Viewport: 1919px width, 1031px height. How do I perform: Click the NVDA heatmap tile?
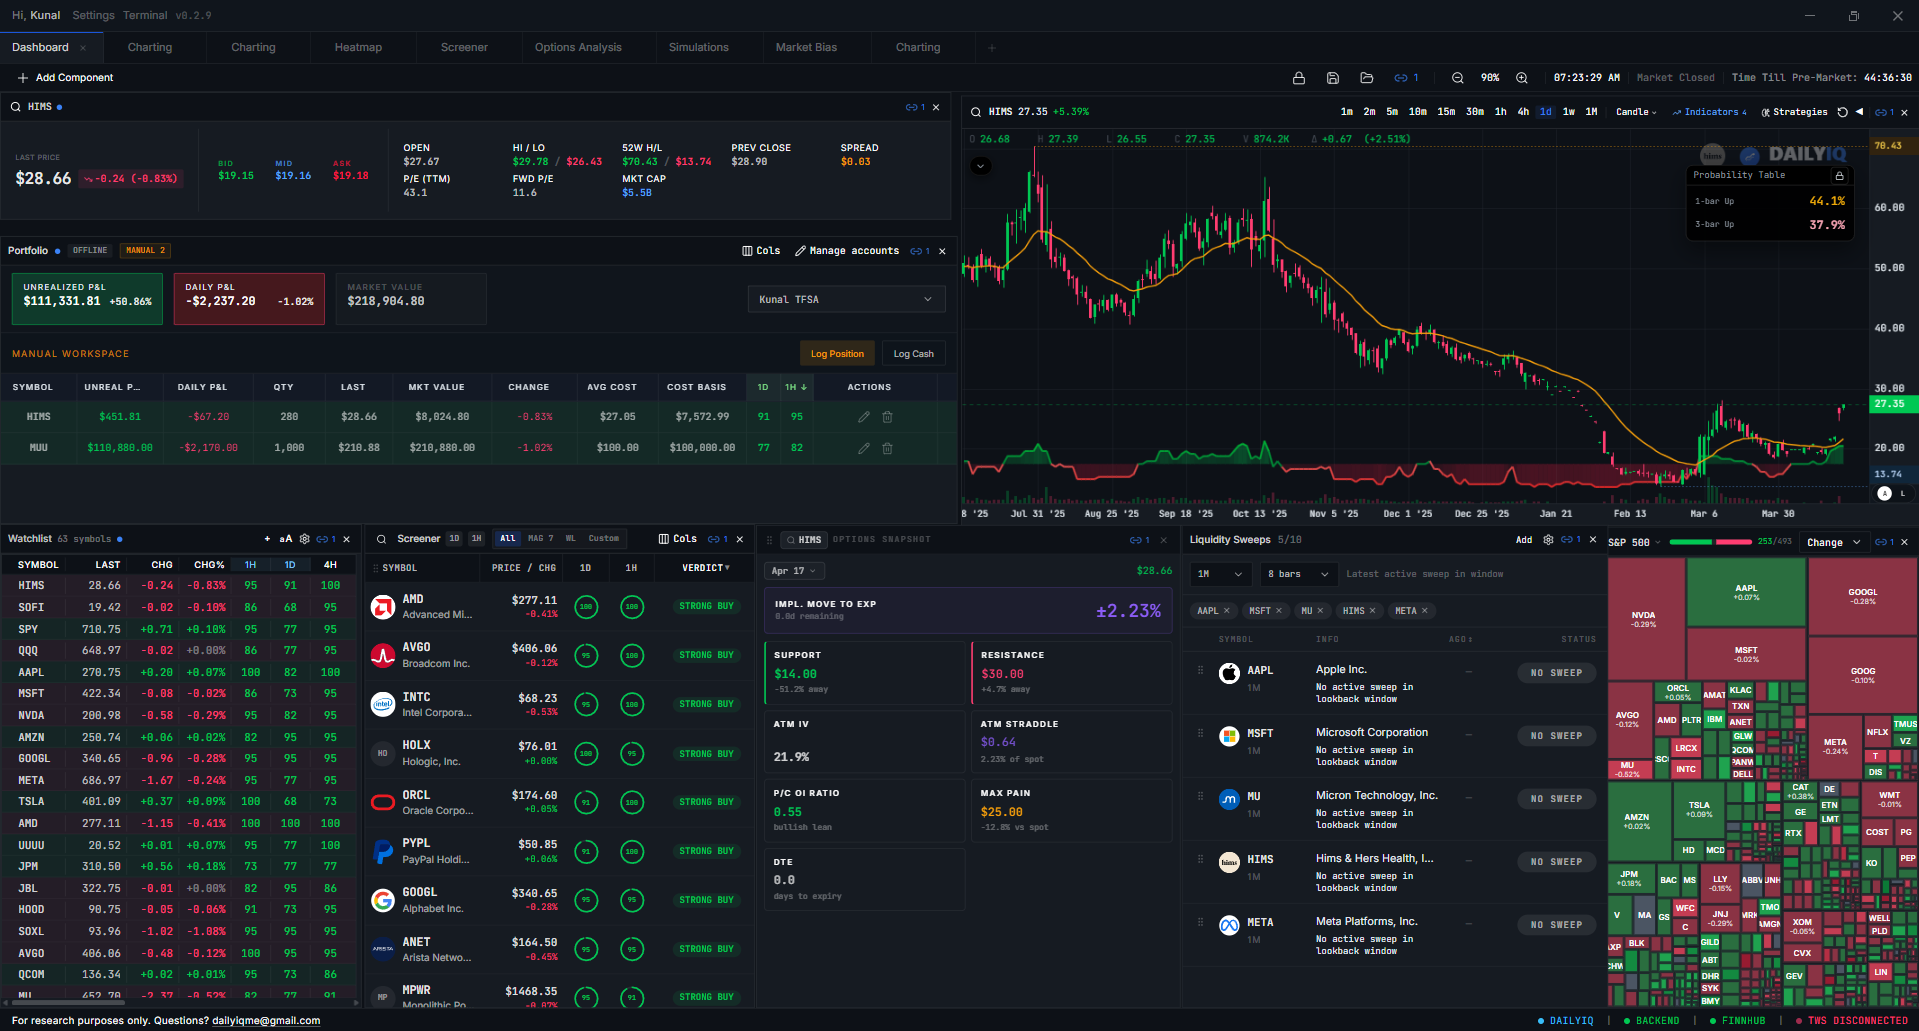[1644, 620]
